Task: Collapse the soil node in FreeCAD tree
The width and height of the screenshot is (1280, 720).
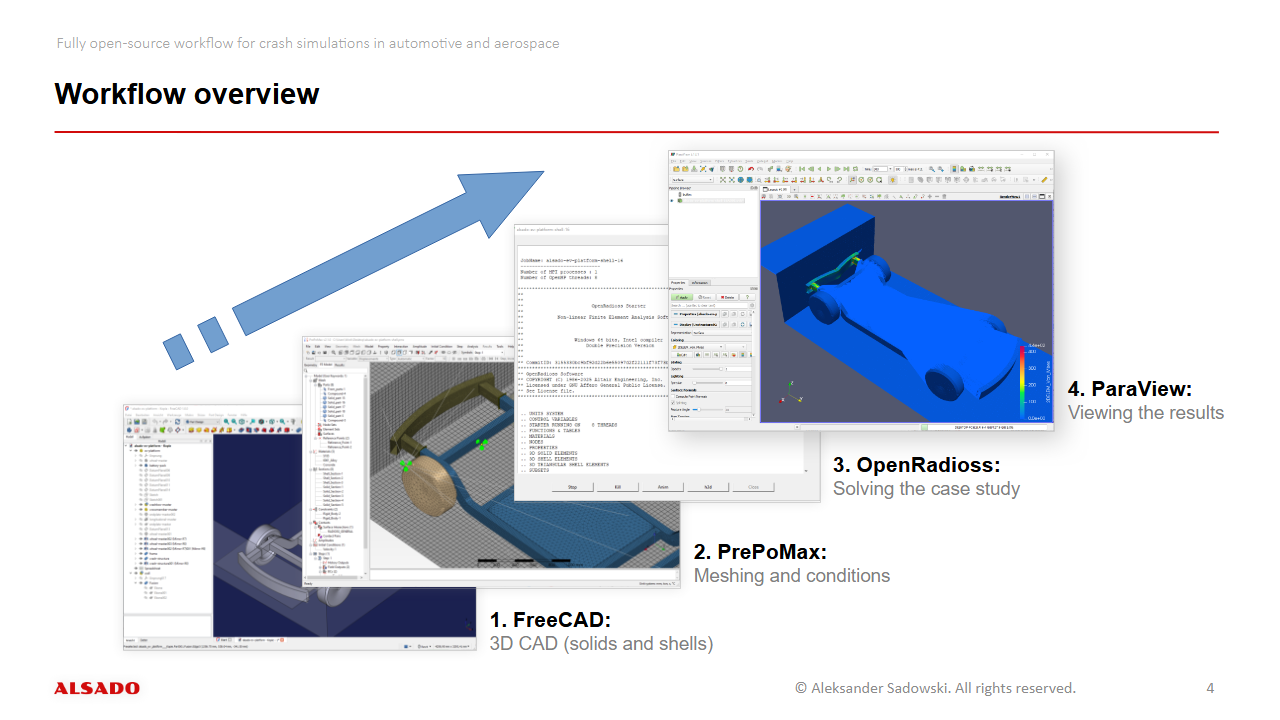Action: pos(131,573)
